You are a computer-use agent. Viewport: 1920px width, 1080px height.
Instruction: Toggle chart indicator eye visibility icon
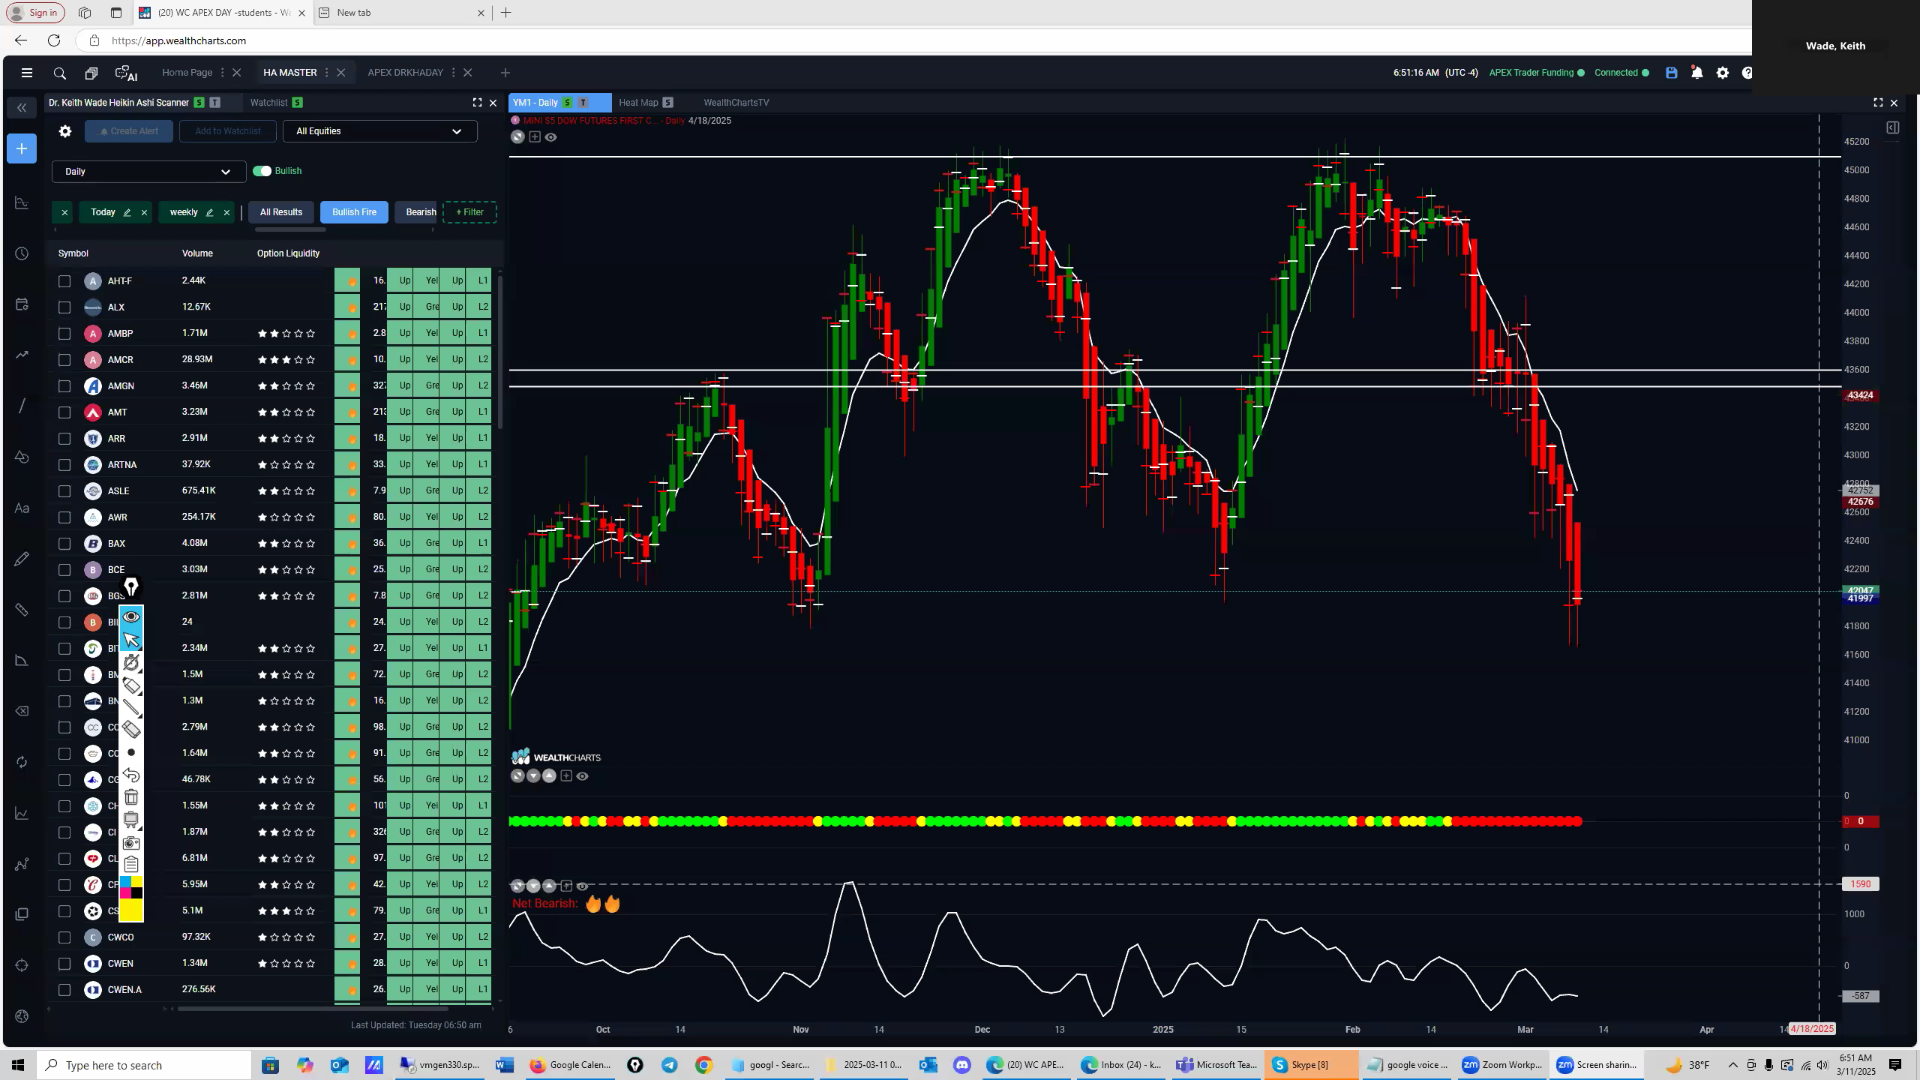550,137
